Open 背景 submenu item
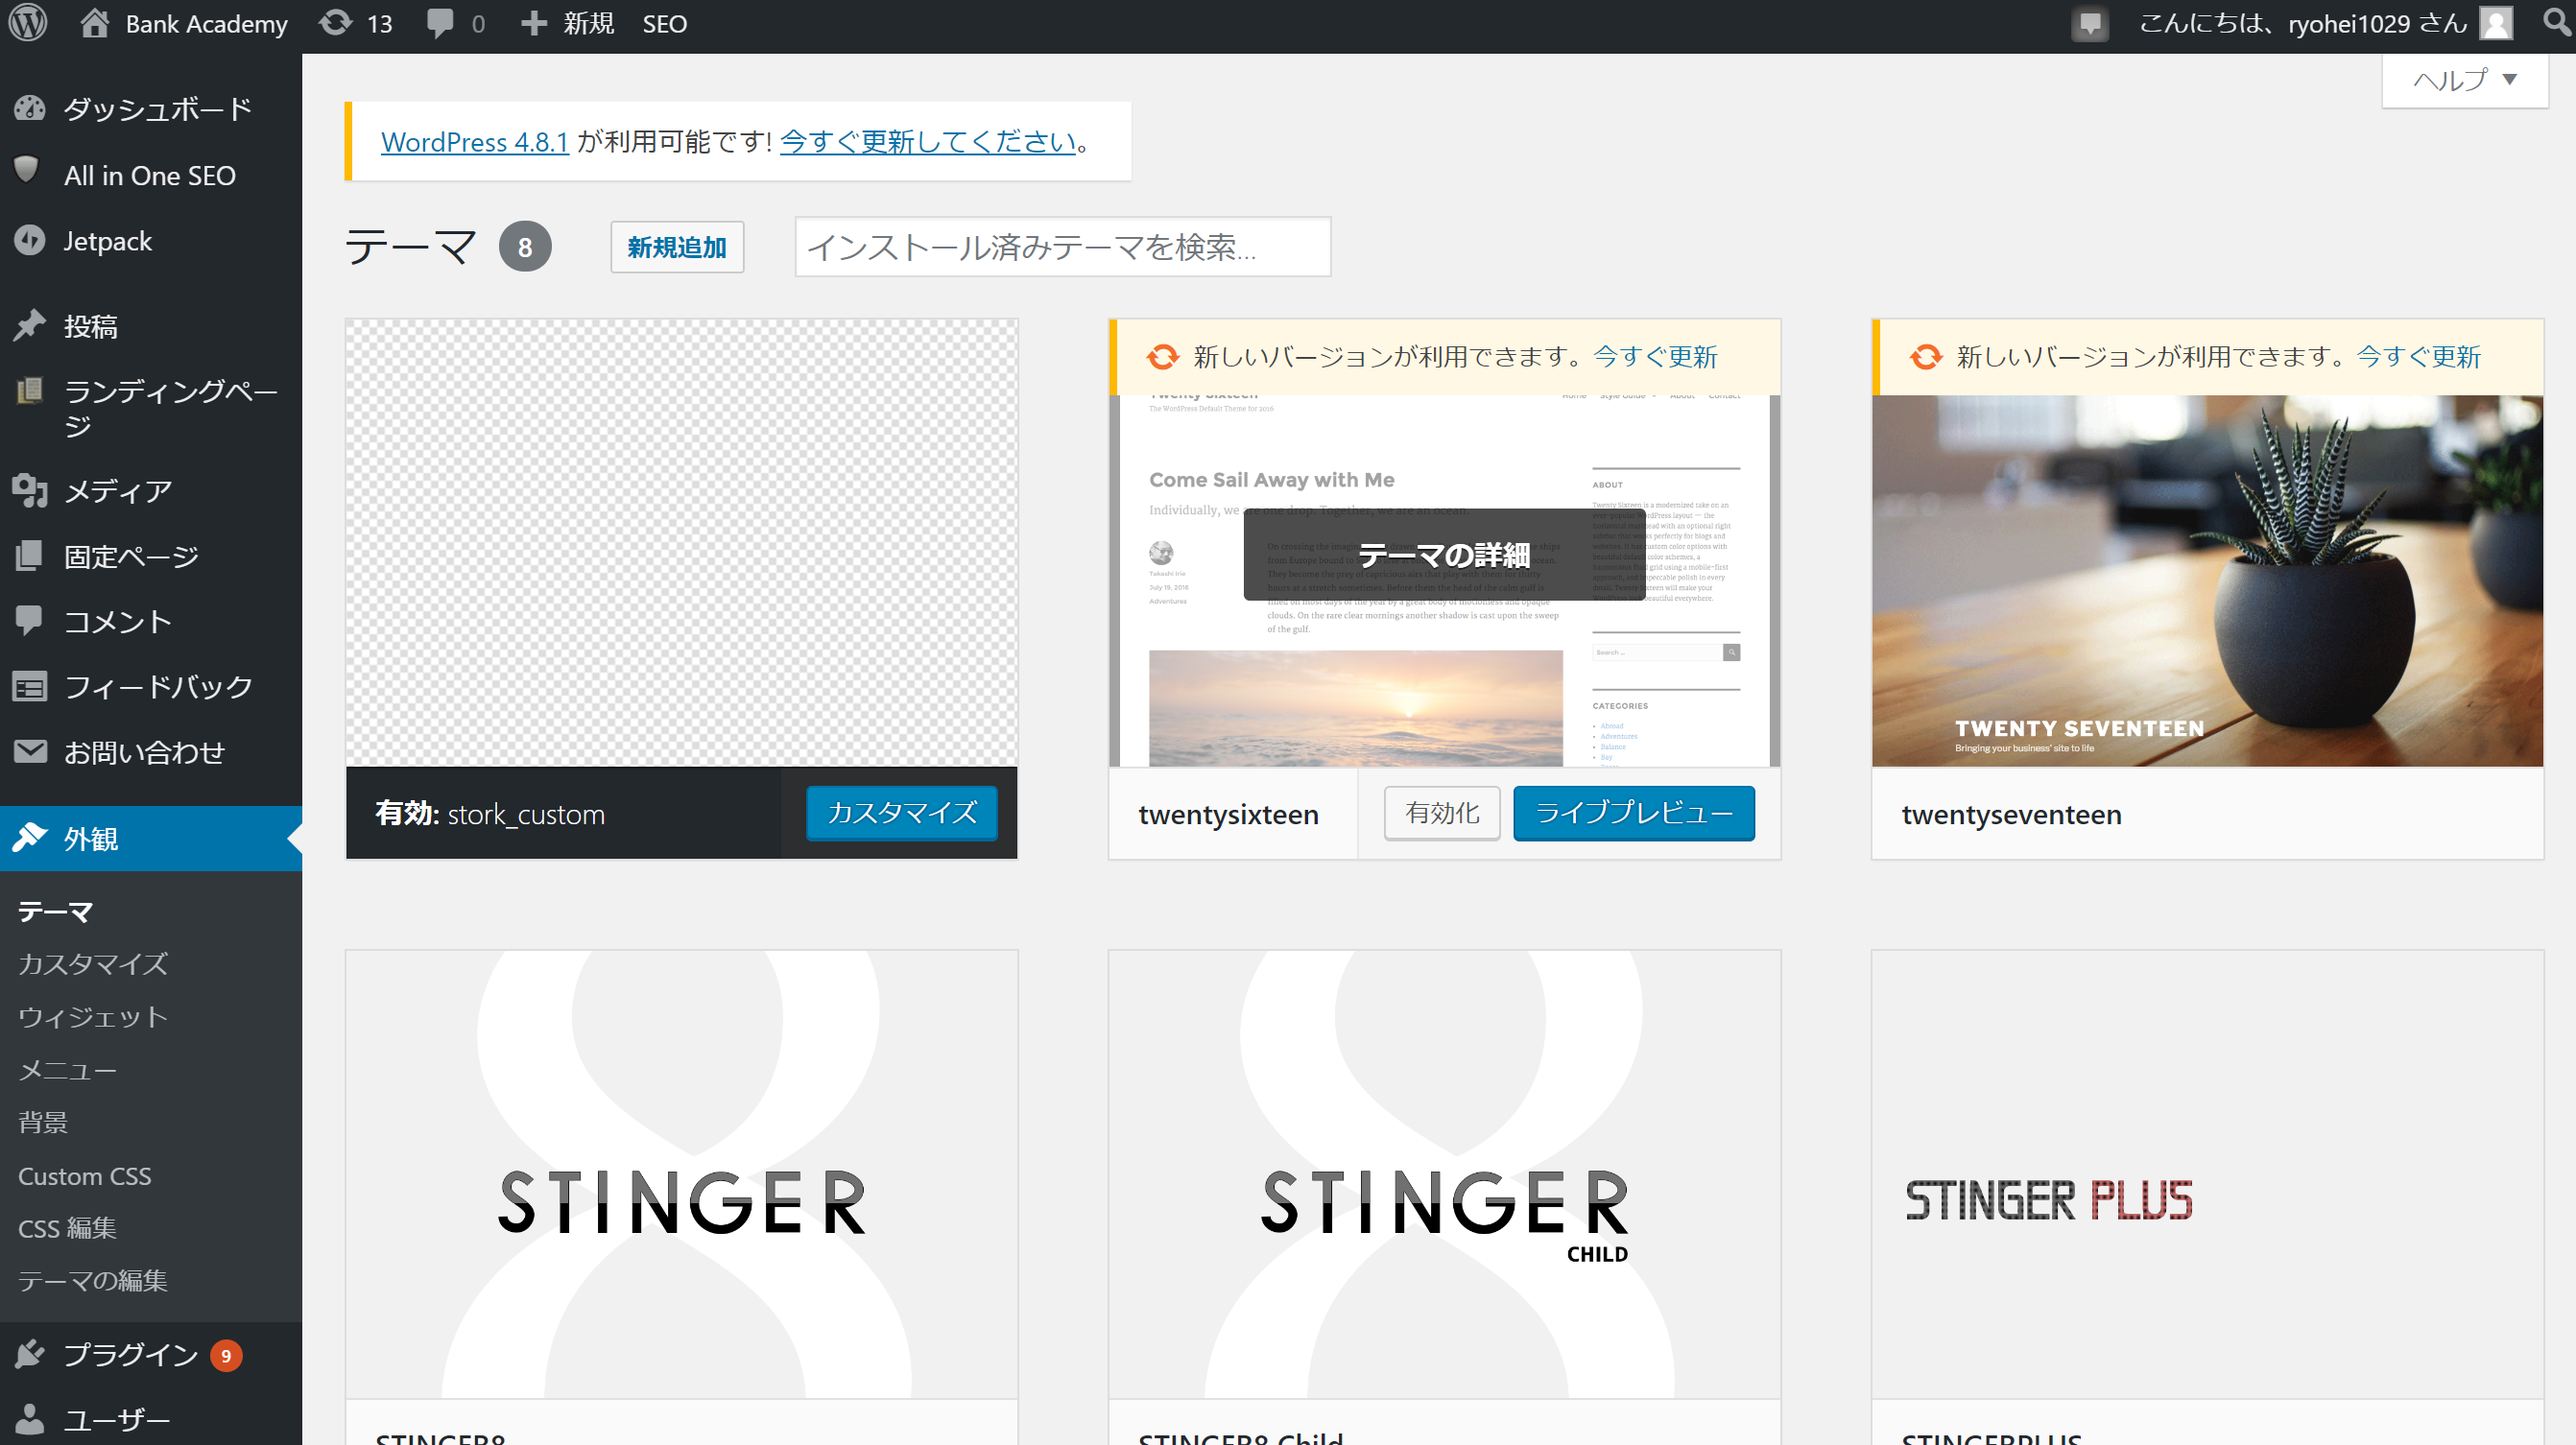The image size is (2576, 1445). point(43,1122)
